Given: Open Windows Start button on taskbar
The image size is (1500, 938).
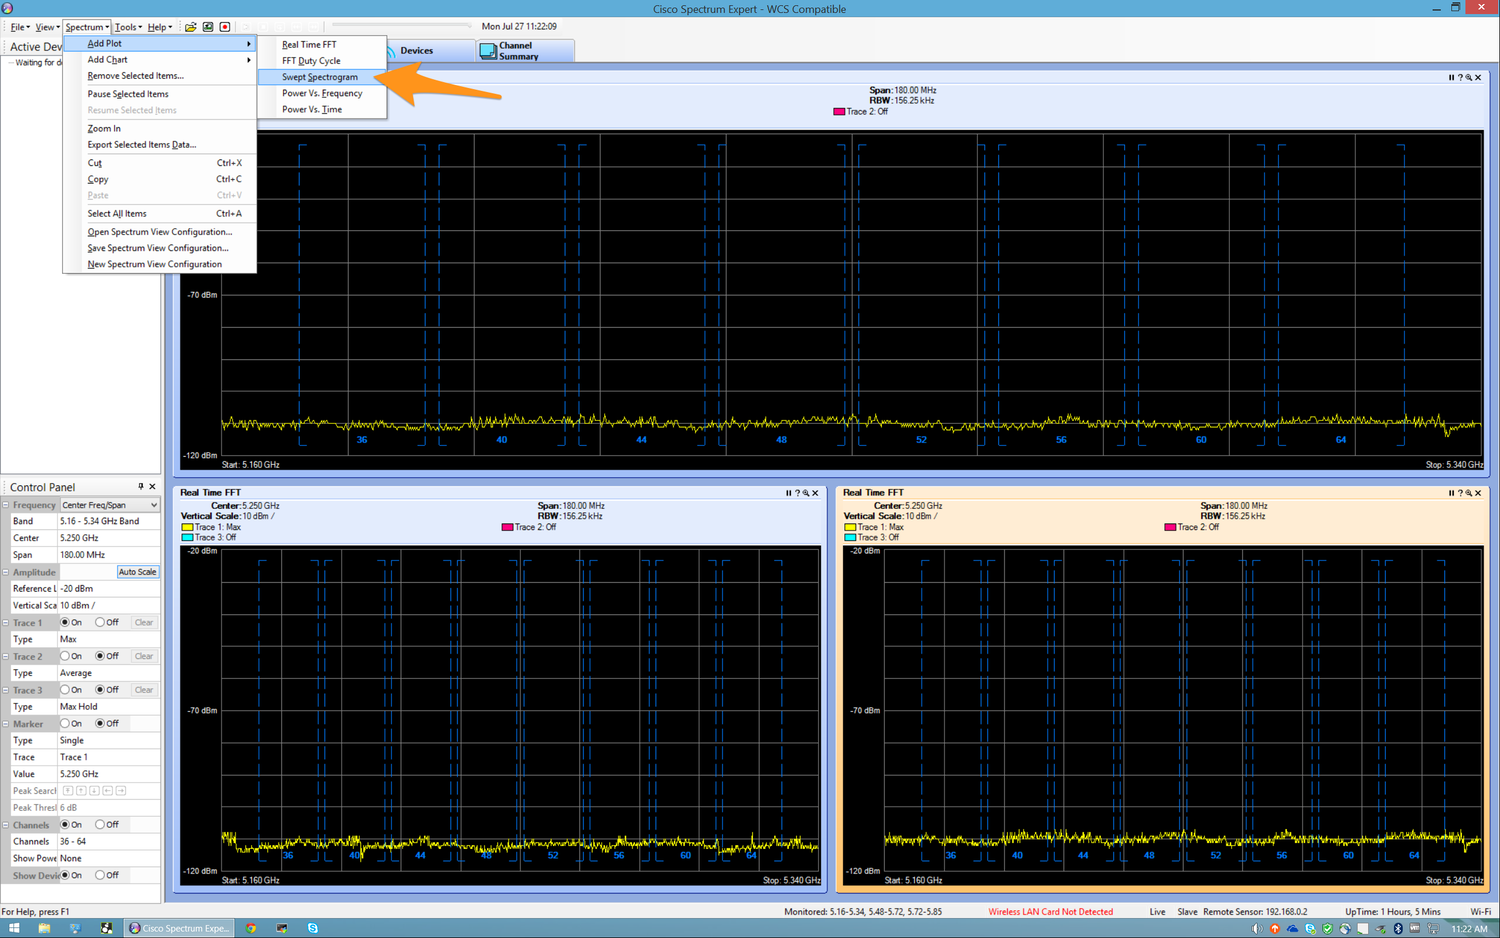Looking at the screenshot, I should (x=14, y=928).
